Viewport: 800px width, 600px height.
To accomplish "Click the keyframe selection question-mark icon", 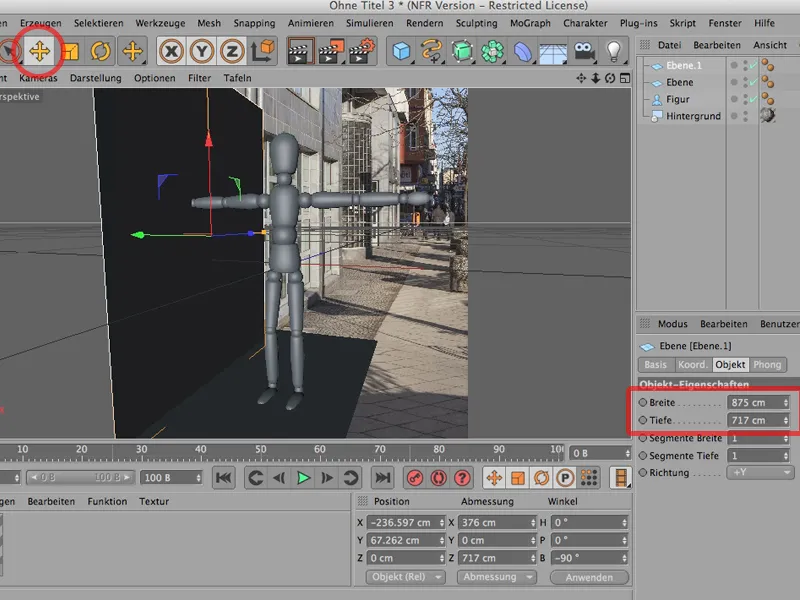I will tap(462, 478).
